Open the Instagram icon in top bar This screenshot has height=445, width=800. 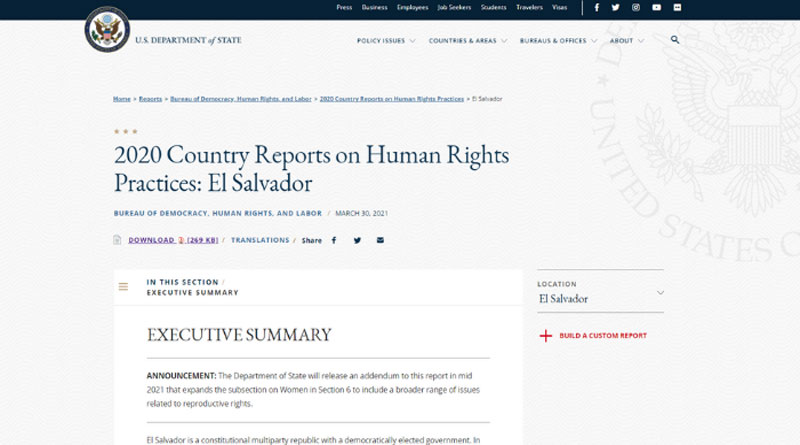click(636, 8)
